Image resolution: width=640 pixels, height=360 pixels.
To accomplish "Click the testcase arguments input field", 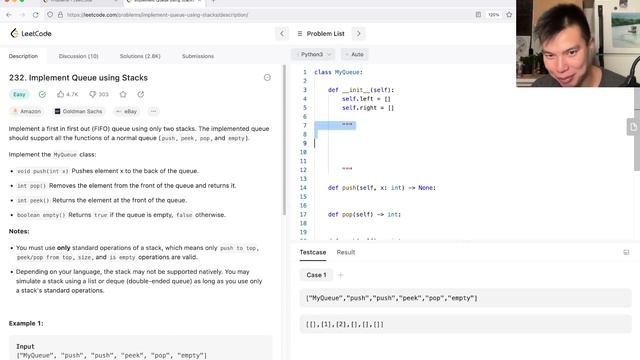I will click(465, 324).
